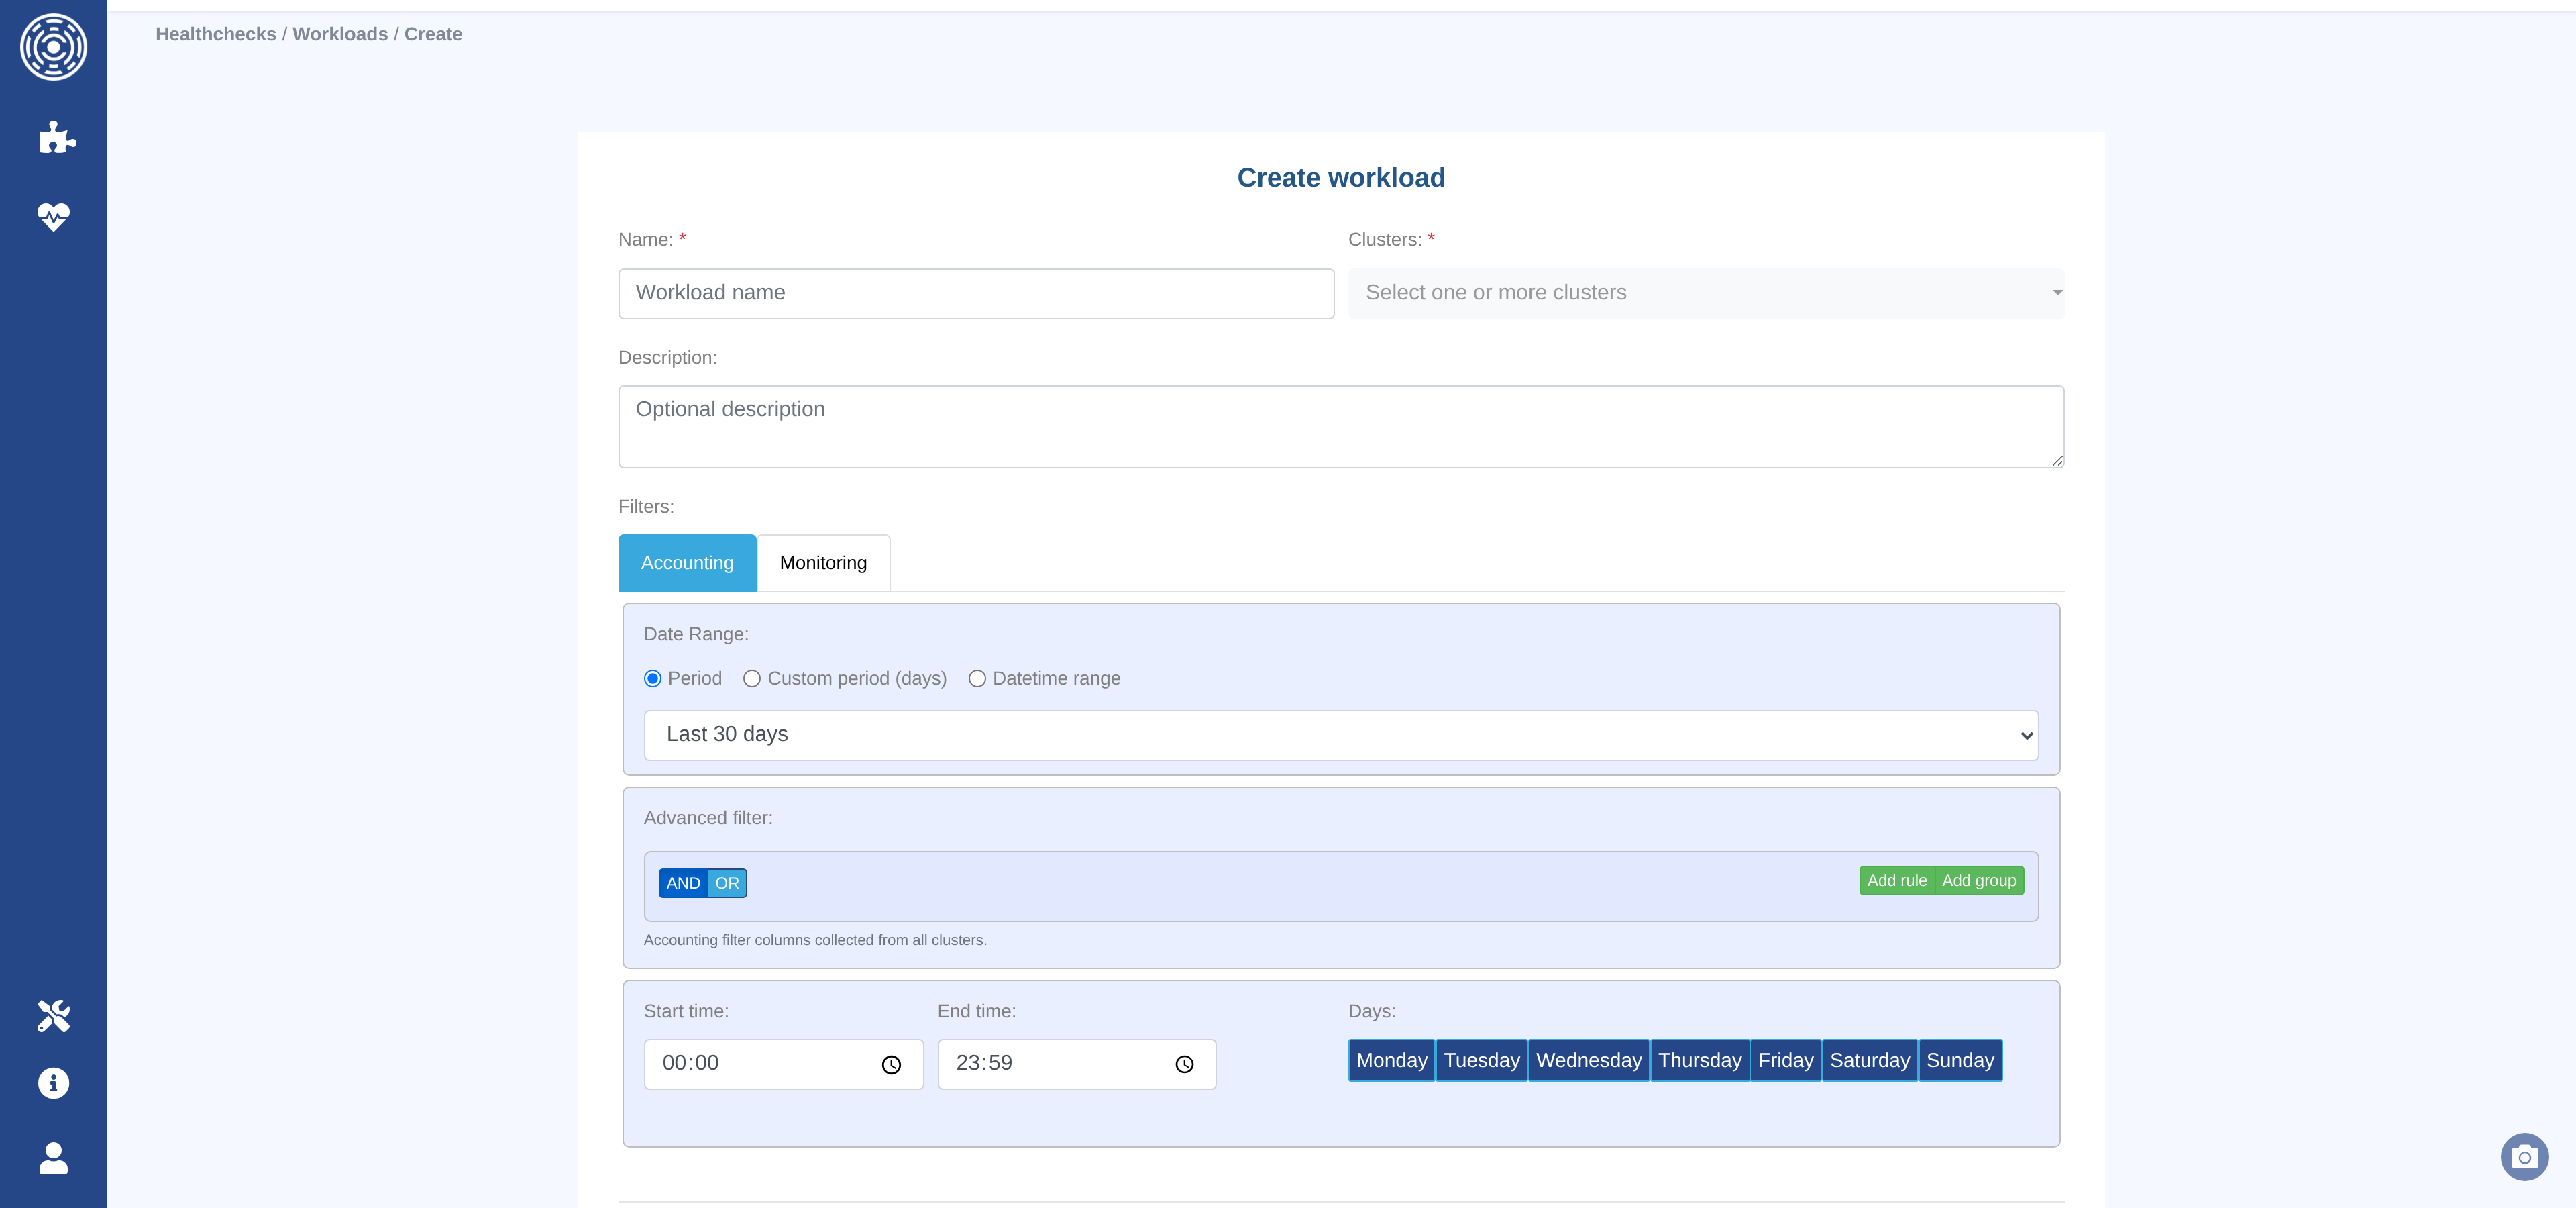Click the Workload name input field
The image size is (2576, 1208).
975,293
